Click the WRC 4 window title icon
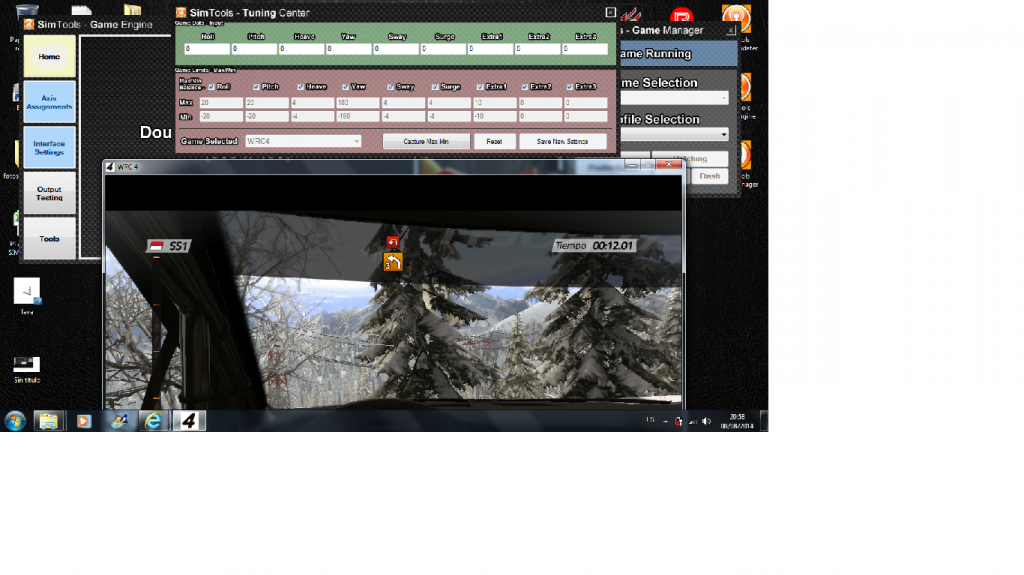Viewport: 1024px width, 575px height. pos(110,167)
